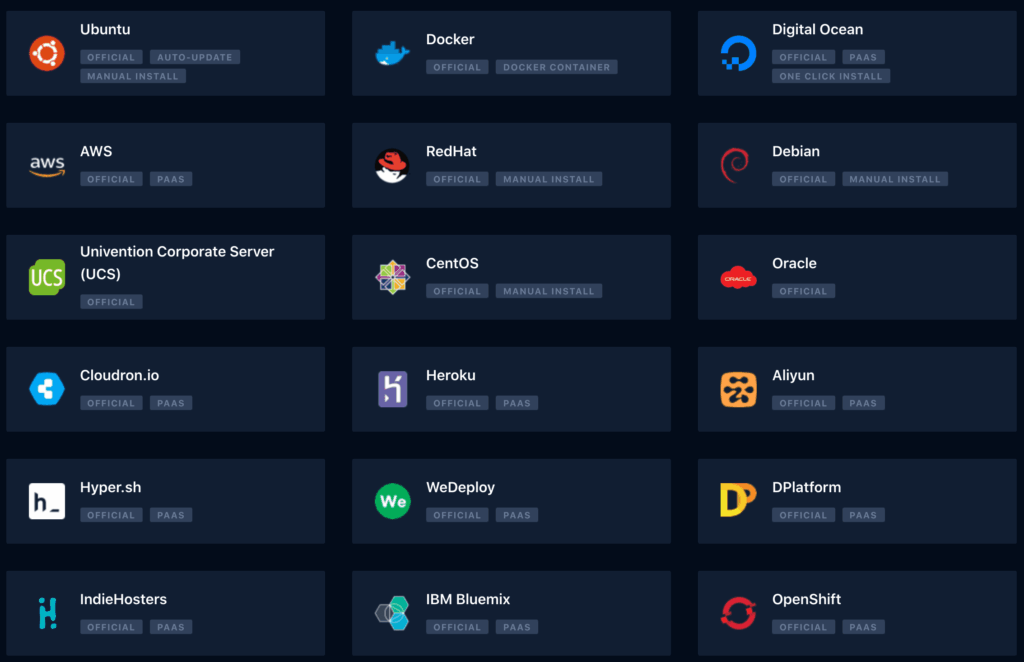This screenshot has height=662, width=1024.
Task: Select the Digital Ocean logo icon
Action: click(738, 53)
